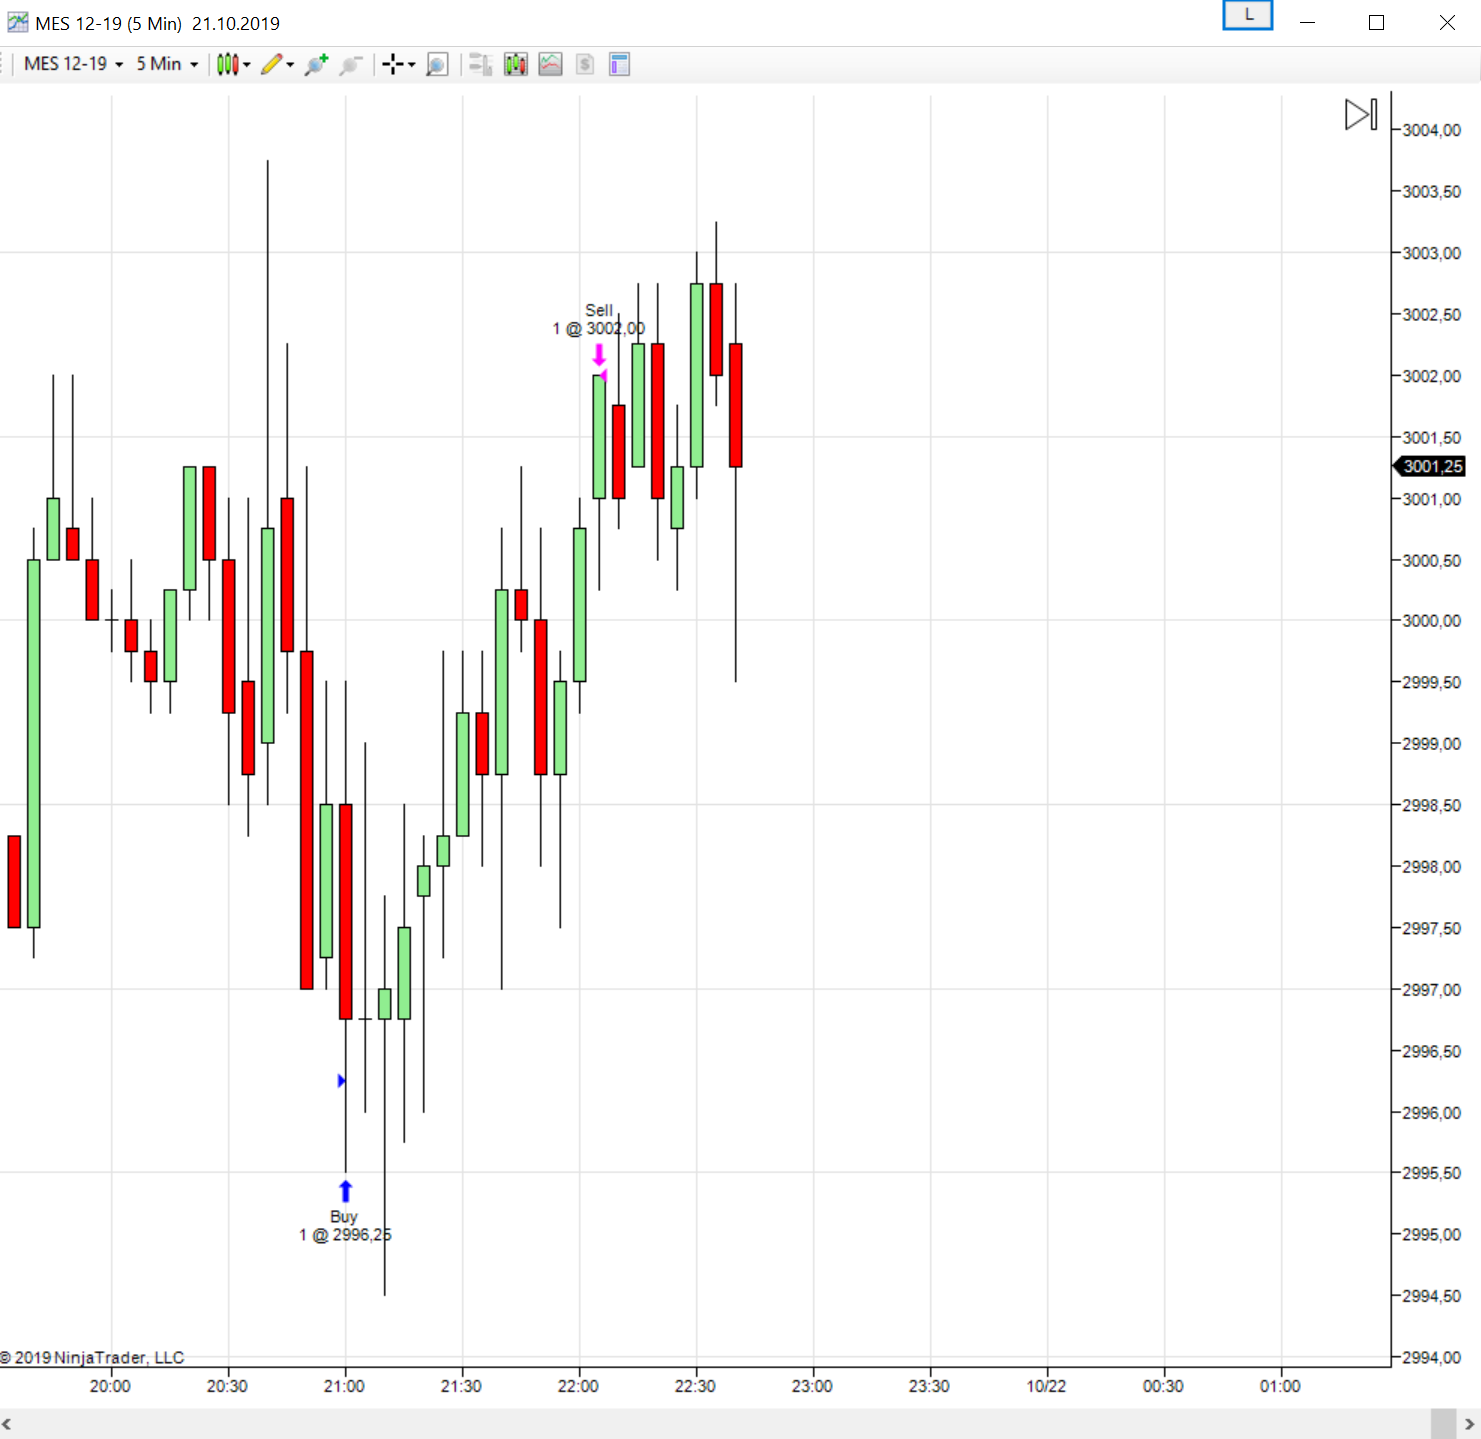Open the Strategies dollar icon
The width and height of the screenshot is (1481, 1439).
coord(585,65)
